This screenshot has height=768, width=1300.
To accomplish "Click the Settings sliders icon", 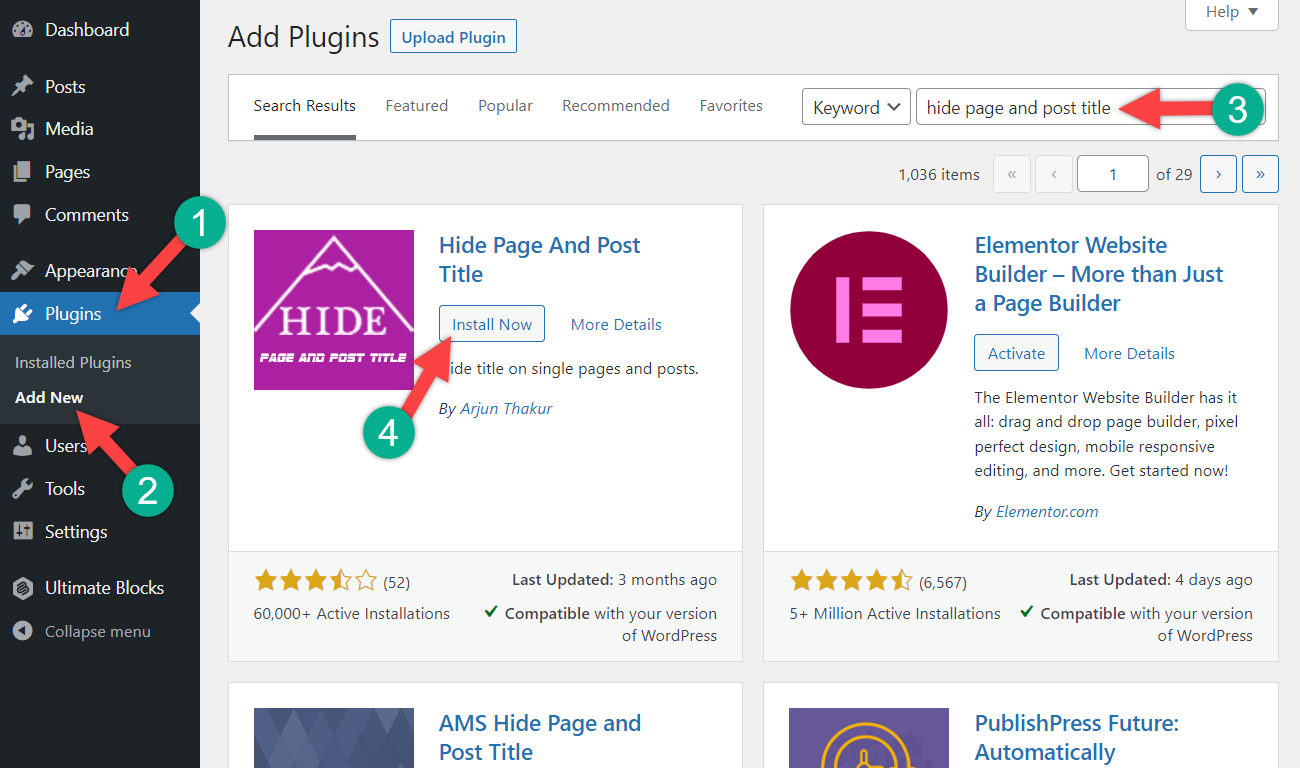I will tap(22, 532).
